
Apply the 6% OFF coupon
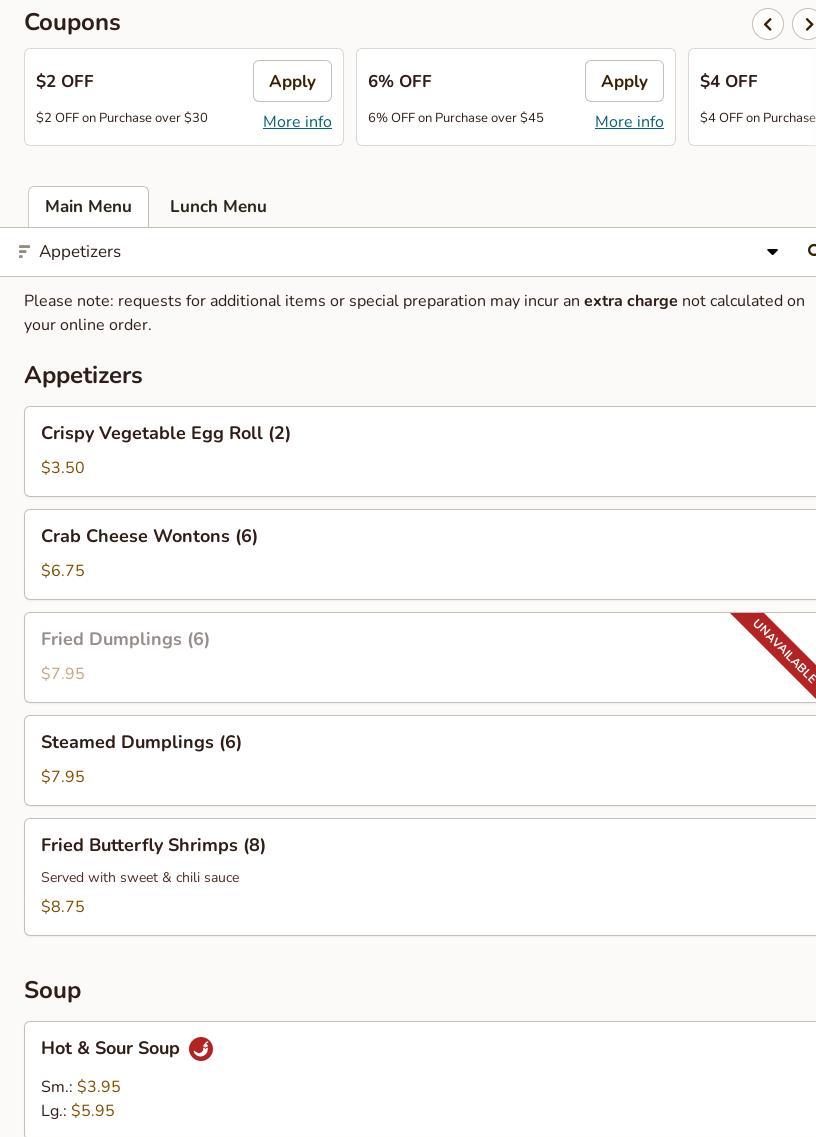[x=624, y=81]
